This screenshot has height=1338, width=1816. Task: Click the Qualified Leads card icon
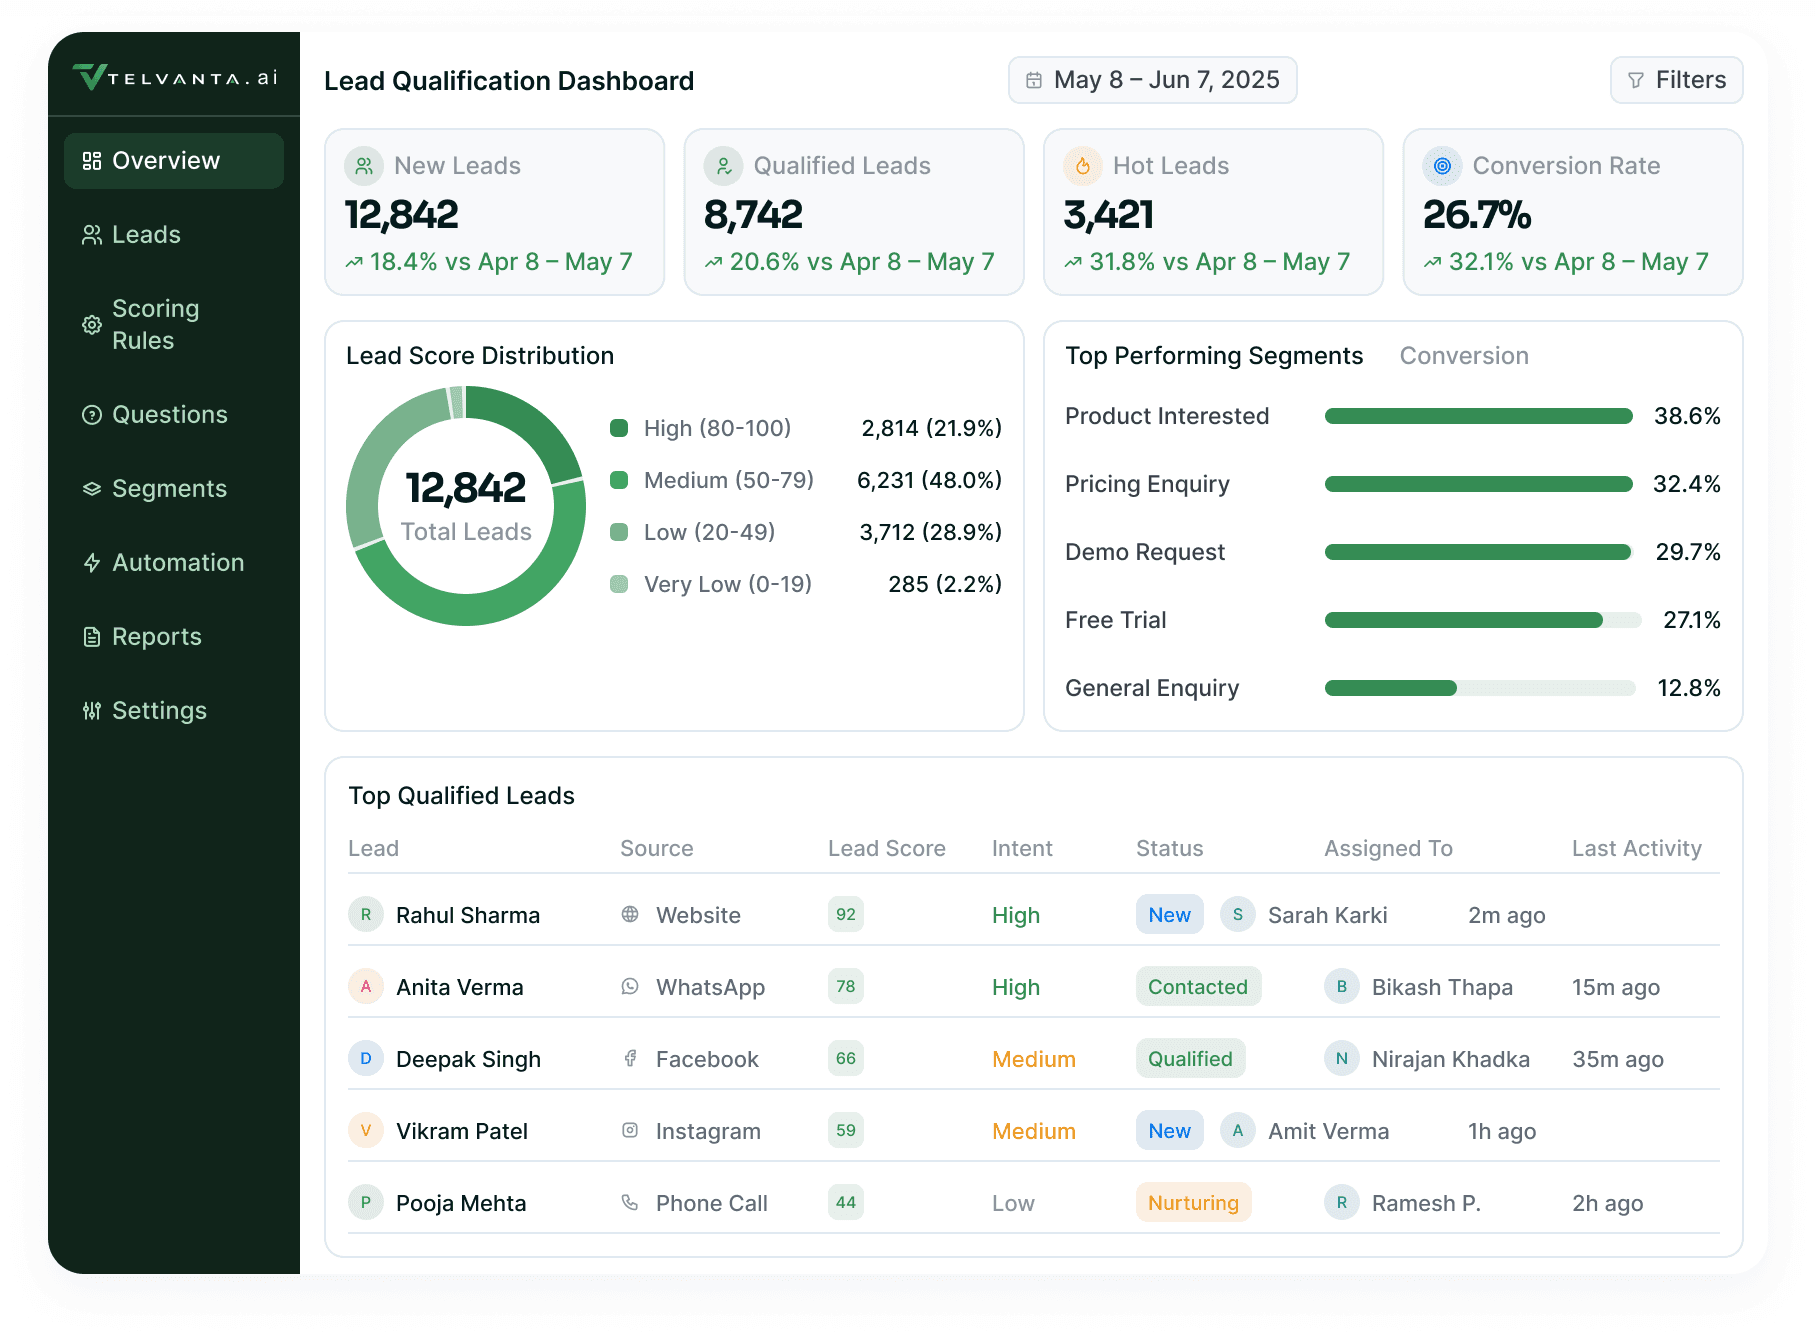pos(724,166)
